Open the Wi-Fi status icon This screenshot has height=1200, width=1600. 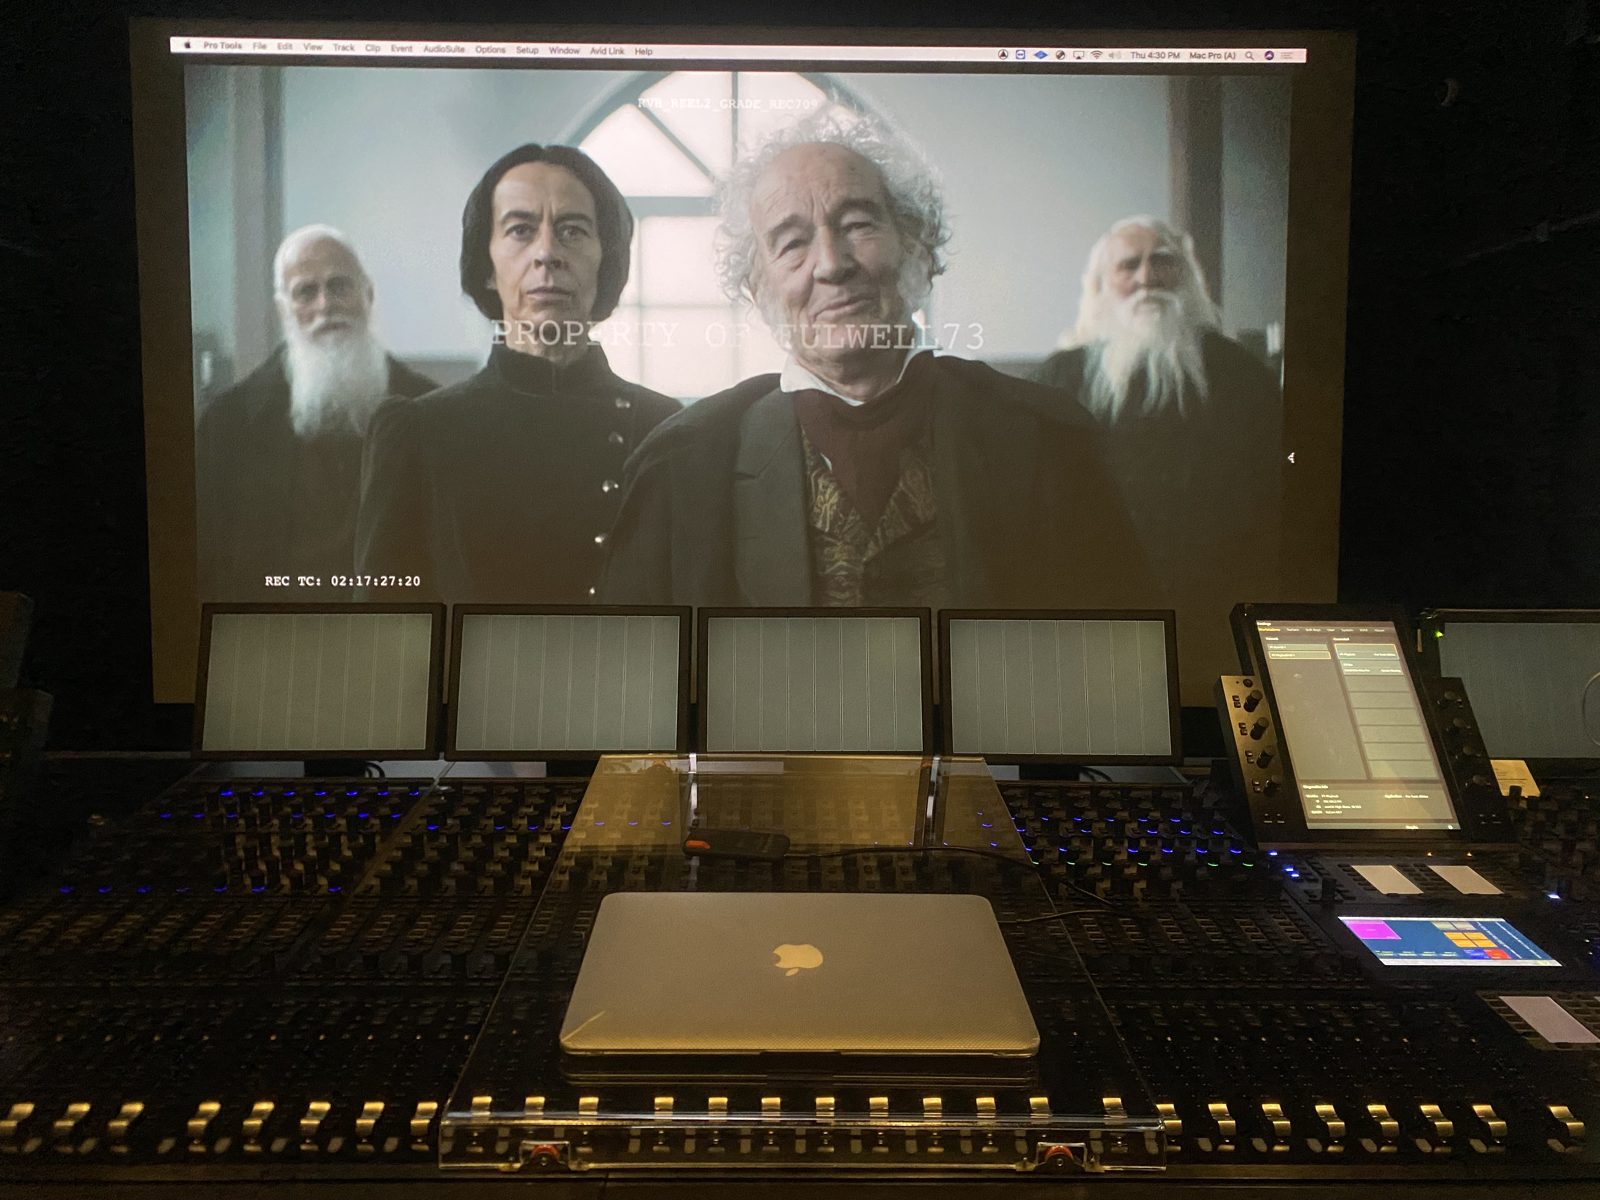click(x=1096, y=55)
